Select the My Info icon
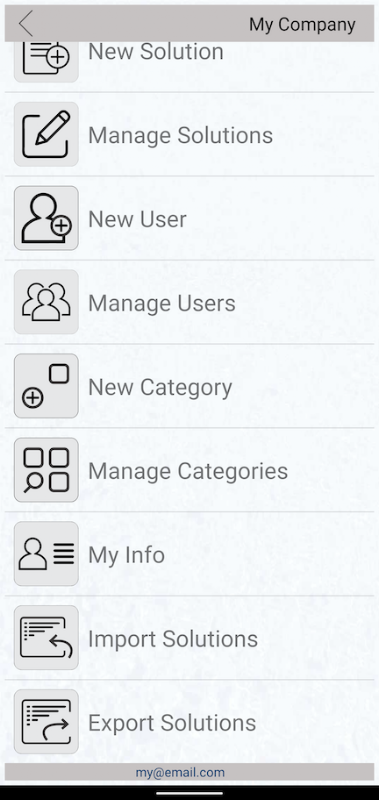The width and height of the screenshot is (379, 800). (x=46, y=554)
